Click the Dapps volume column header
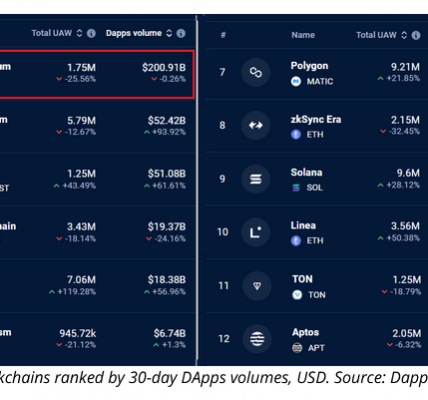Image resolution: width=428 pixels, height=400 pixels. tap(134, 33)
